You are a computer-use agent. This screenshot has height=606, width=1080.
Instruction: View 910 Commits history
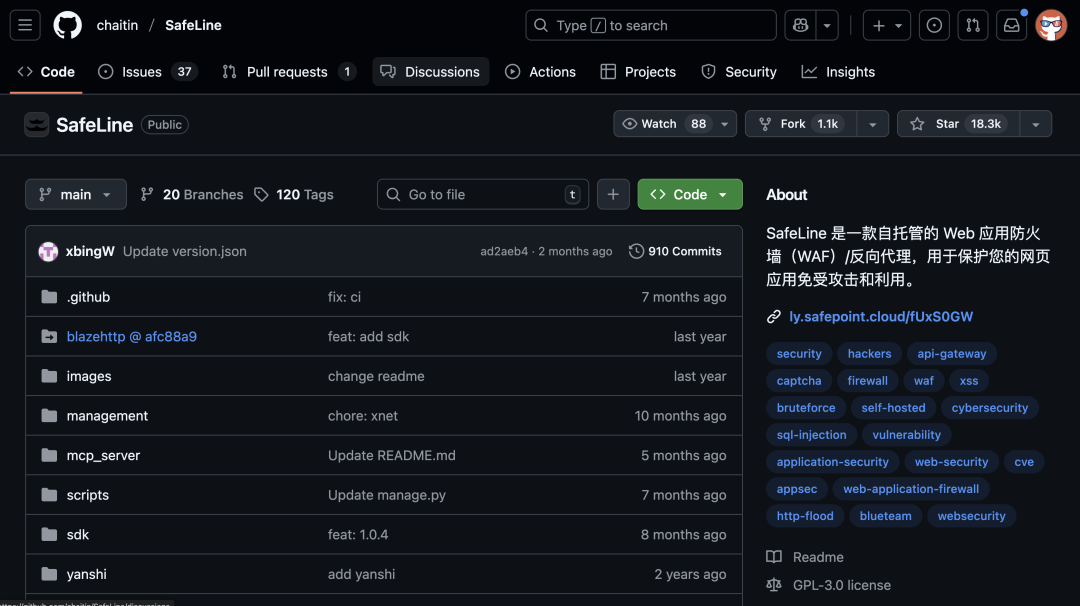675,251
